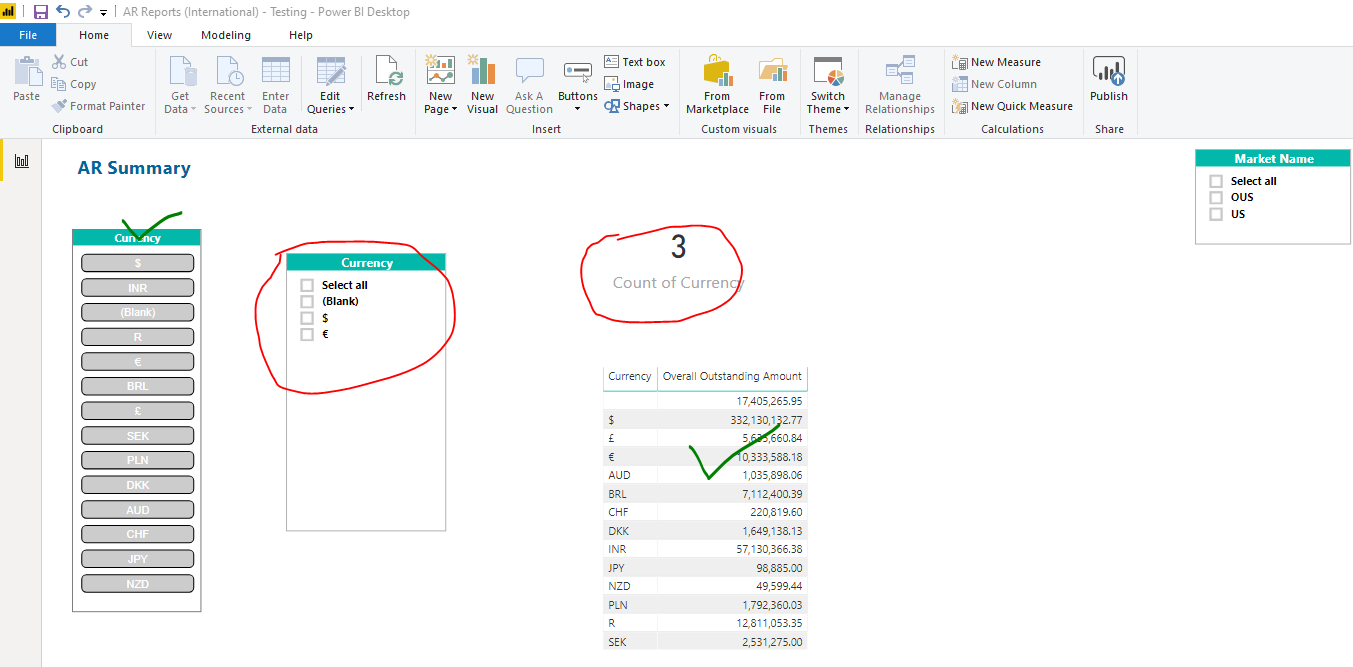Viewport: 1353px width, 667px height.
Task: Add a New Column calculation
Action: pos(994,84)
